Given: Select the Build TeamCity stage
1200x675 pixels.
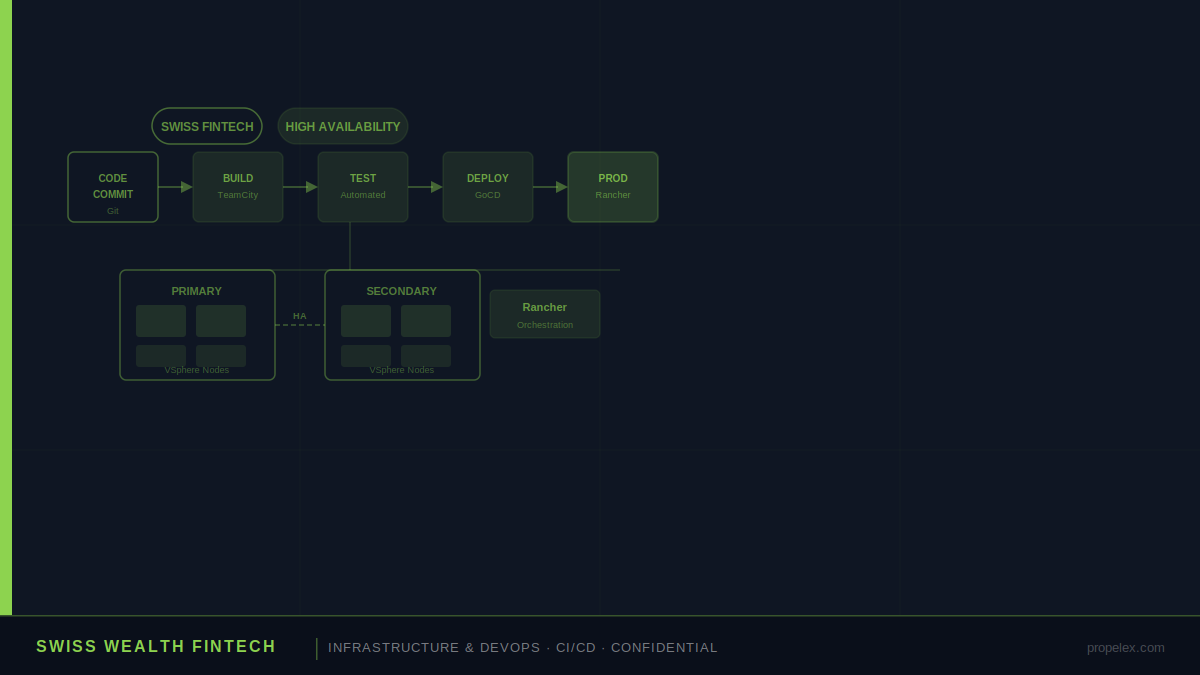Looking at the screenshot, I should click(238, 187).
